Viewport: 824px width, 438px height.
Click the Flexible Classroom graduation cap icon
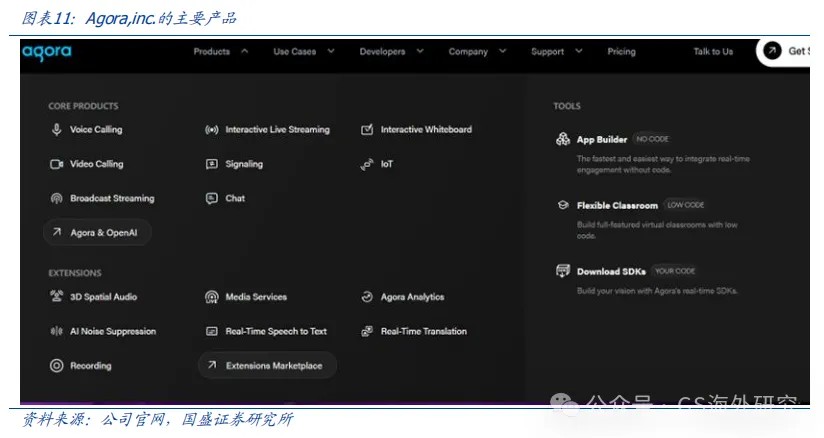(563, 205)
